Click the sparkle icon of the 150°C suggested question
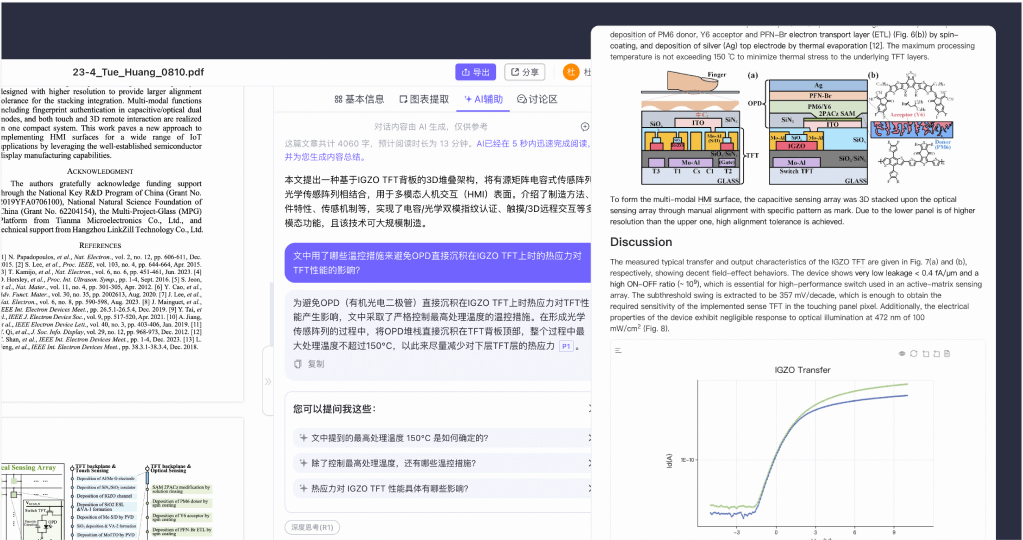 click(x=303, y=438)
